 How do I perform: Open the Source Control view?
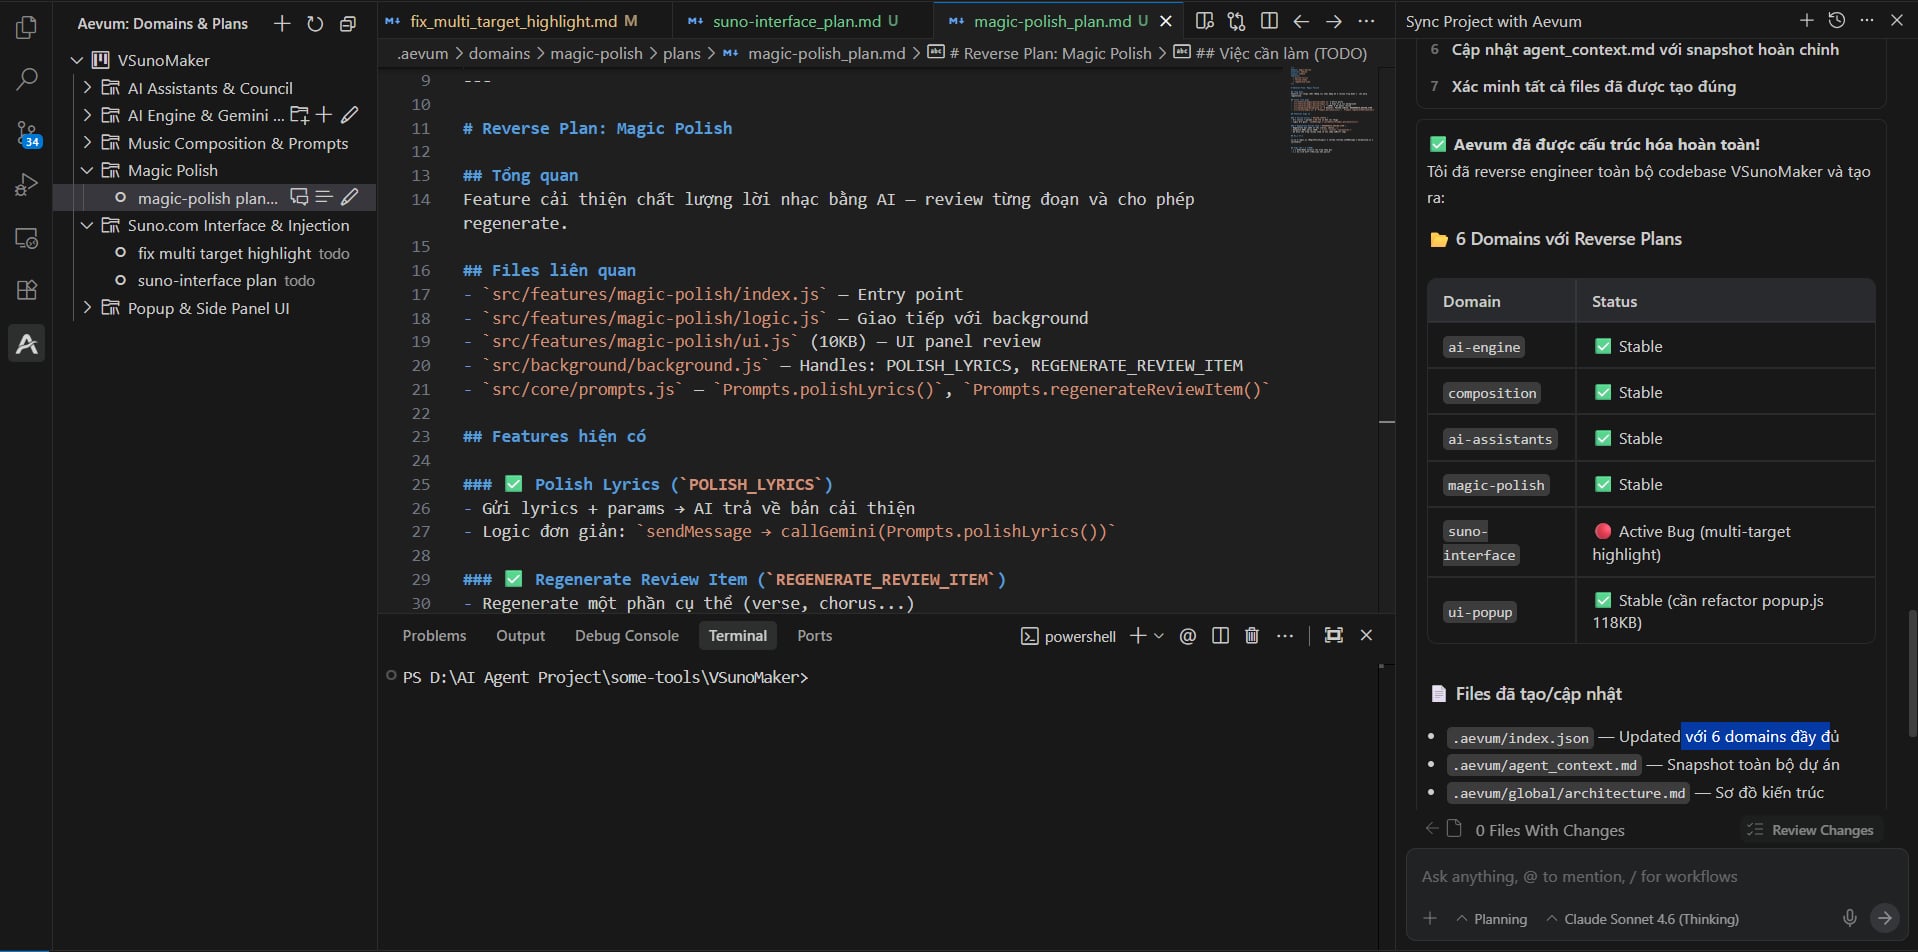click(x=27, y=133)
